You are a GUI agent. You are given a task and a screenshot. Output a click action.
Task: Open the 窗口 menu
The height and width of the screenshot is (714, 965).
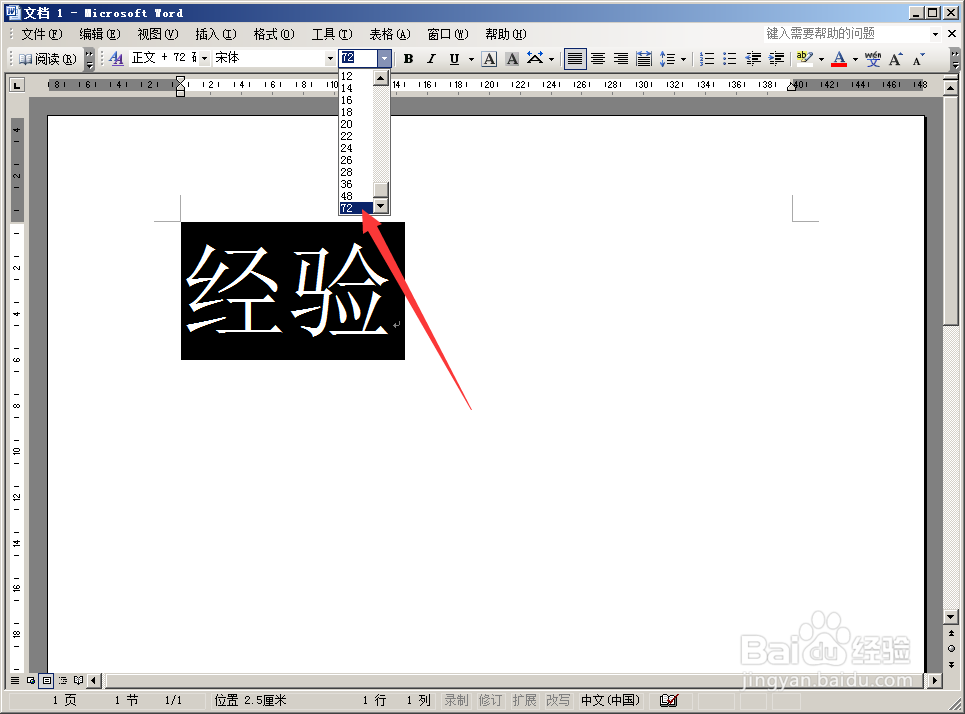[448, 34]
